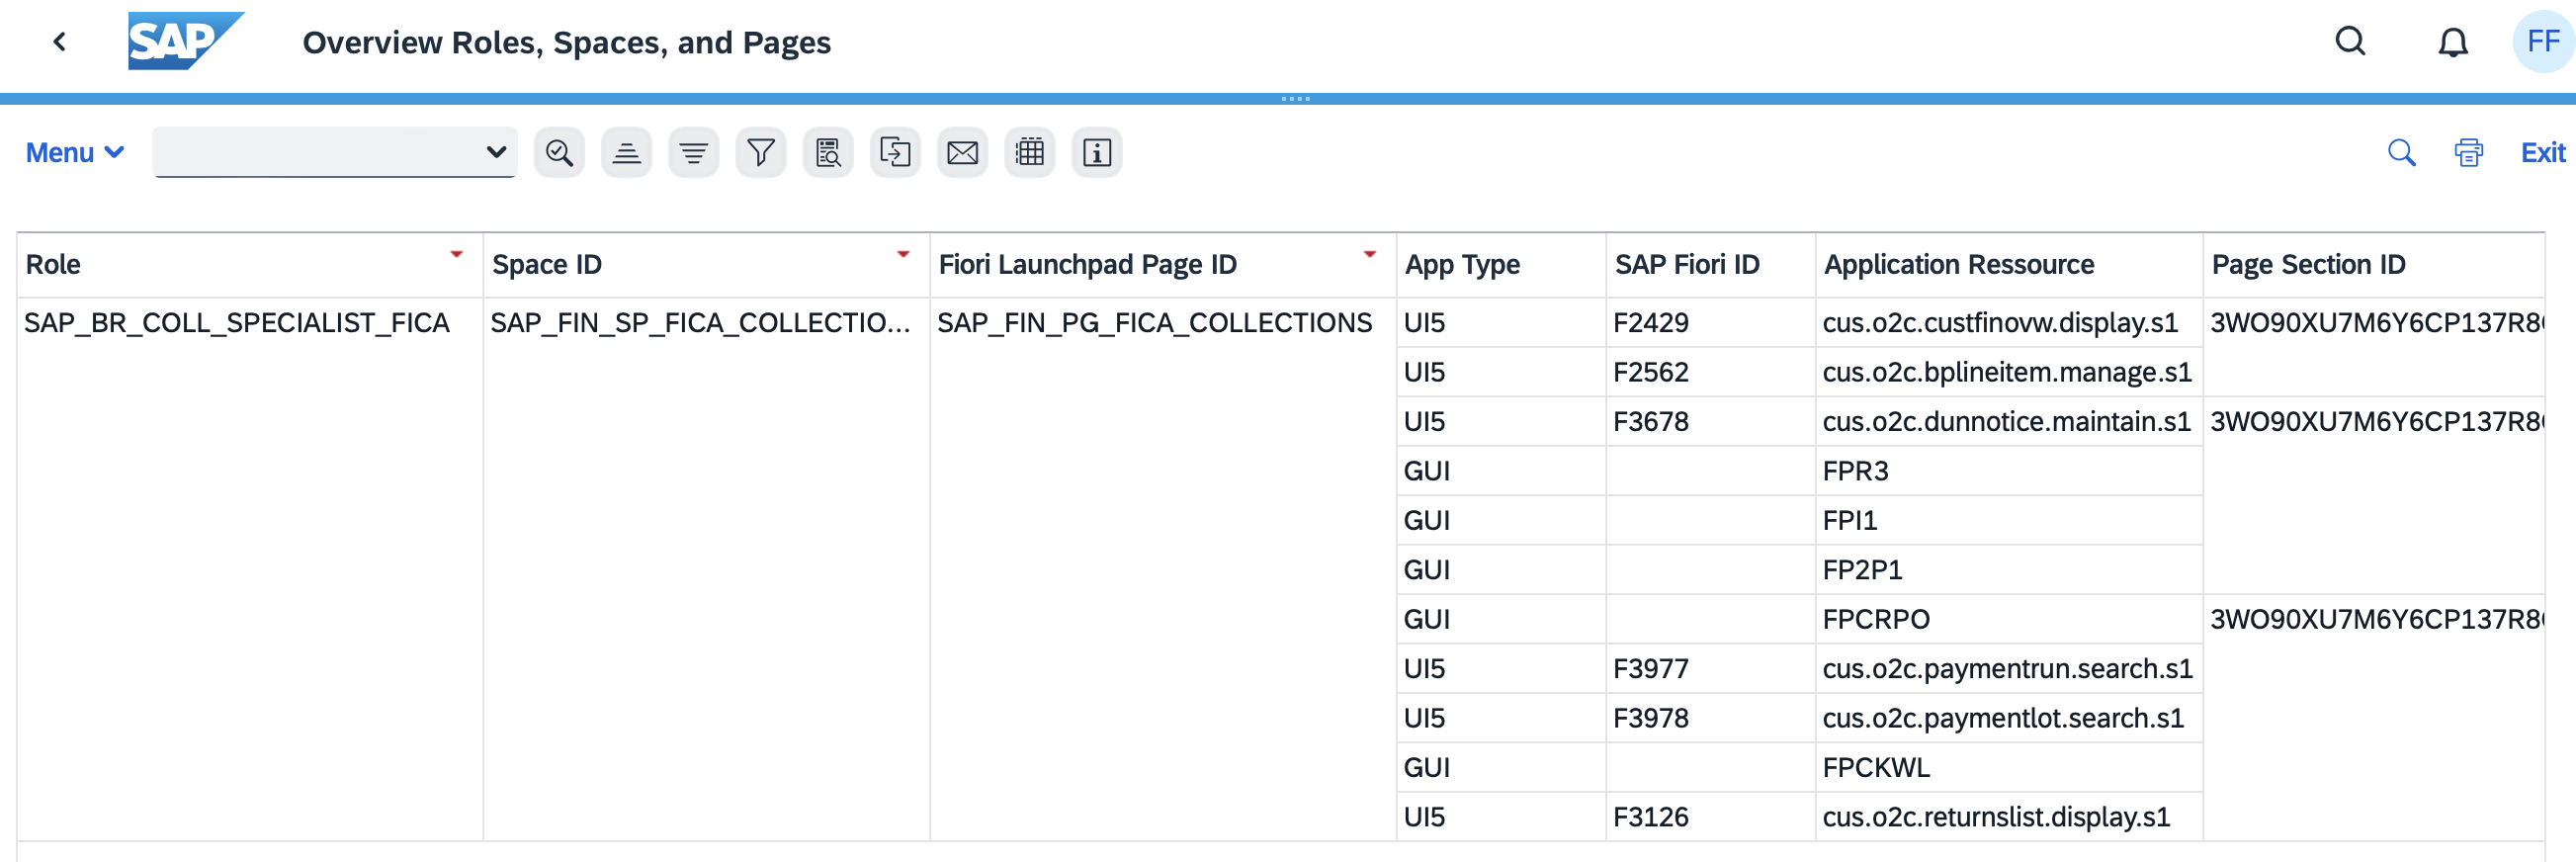Click the Print Preview toolbar icon
The image size is (2576, 862).
click(x=828, y=153)
